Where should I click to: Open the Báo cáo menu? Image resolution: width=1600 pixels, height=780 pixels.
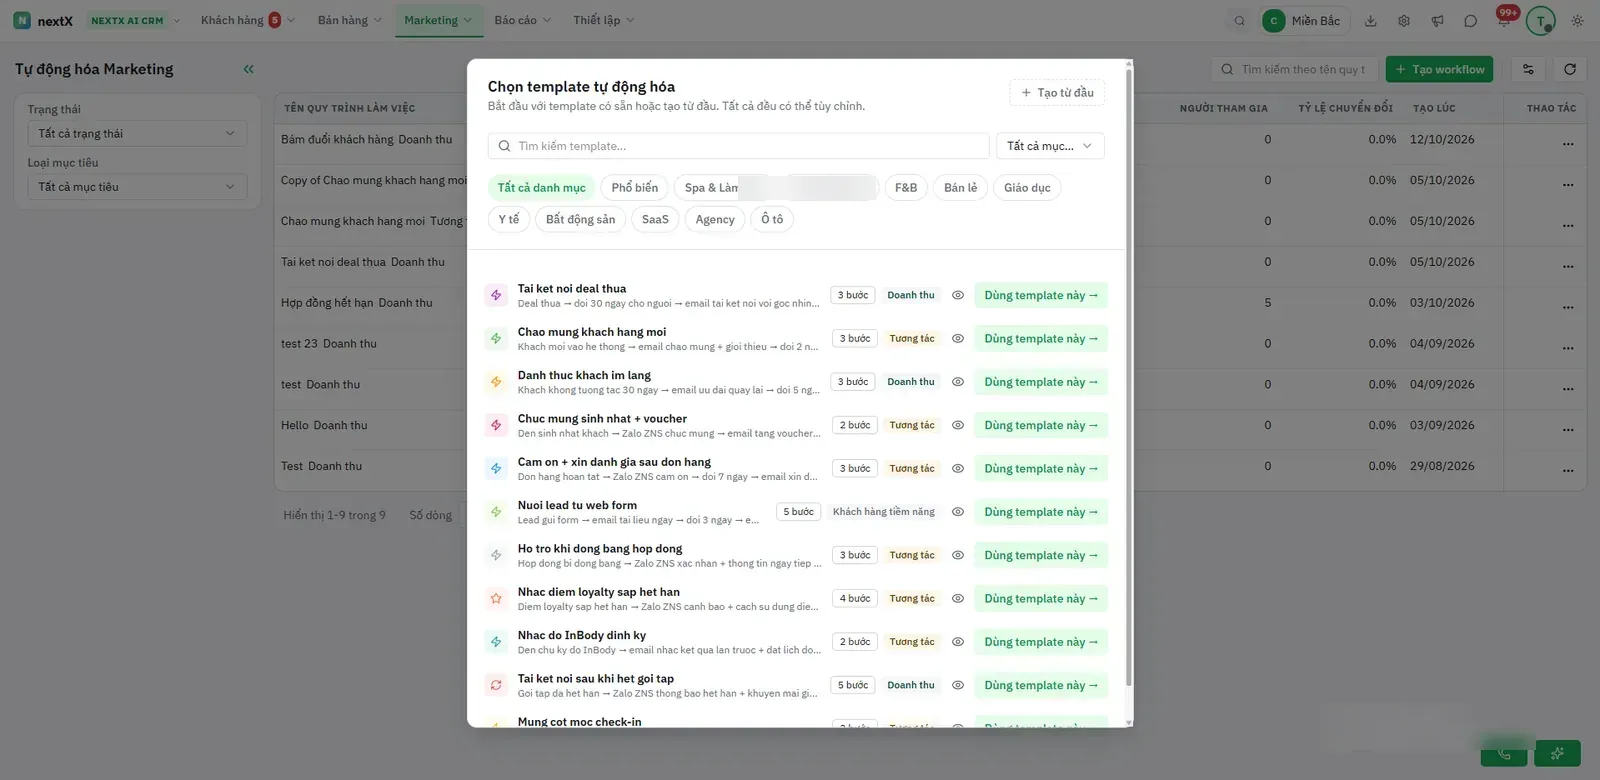(522, 20)
